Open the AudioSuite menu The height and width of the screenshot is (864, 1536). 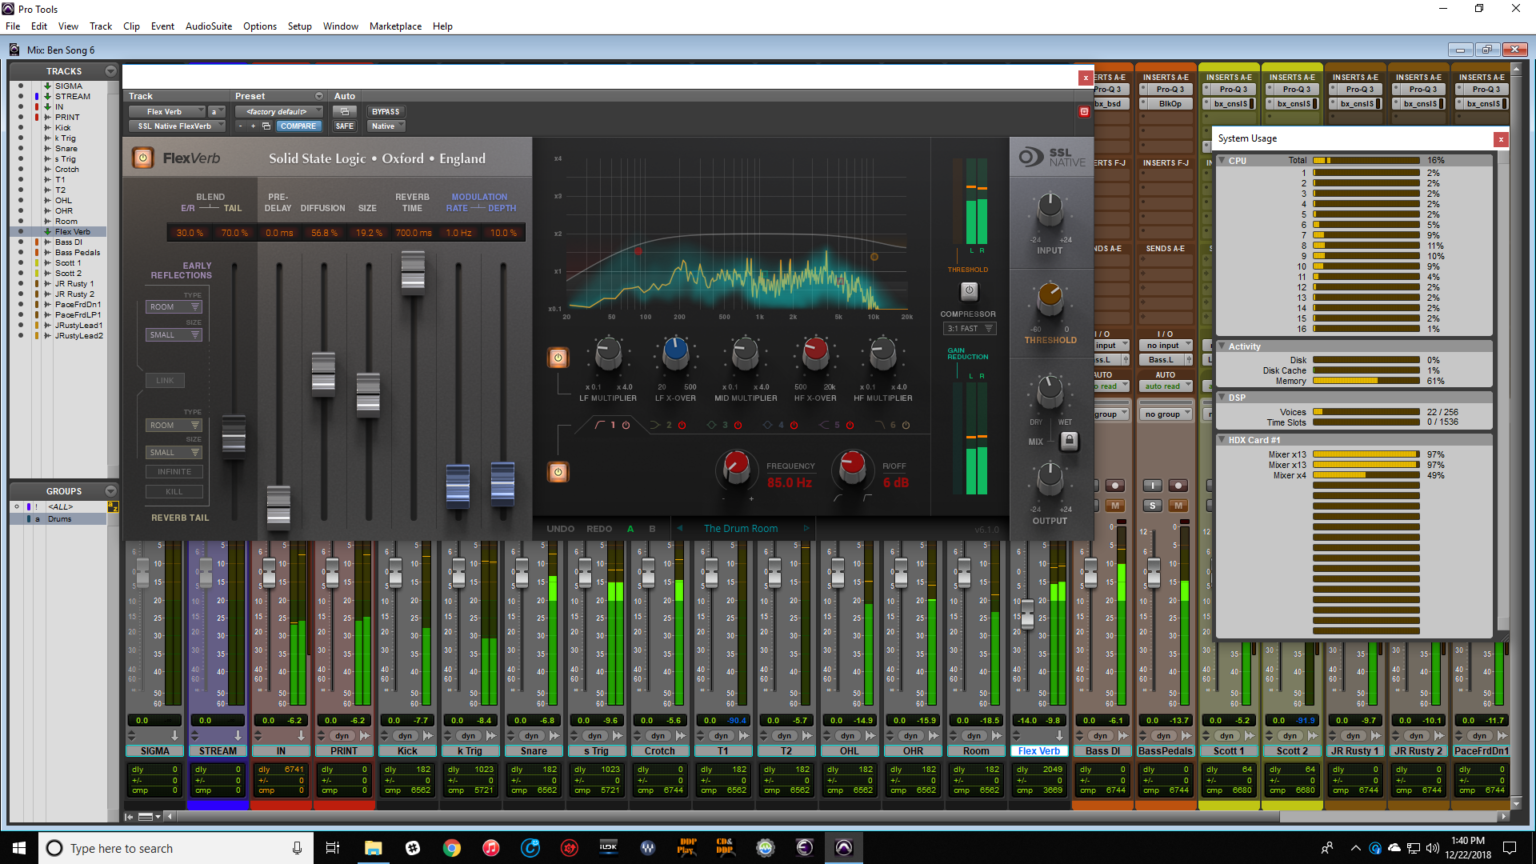pyautogui.click(x=208, y=26)
